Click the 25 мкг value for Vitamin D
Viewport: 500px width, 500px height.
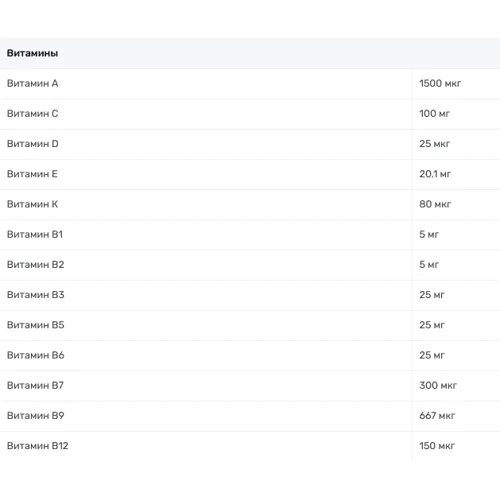434,144
